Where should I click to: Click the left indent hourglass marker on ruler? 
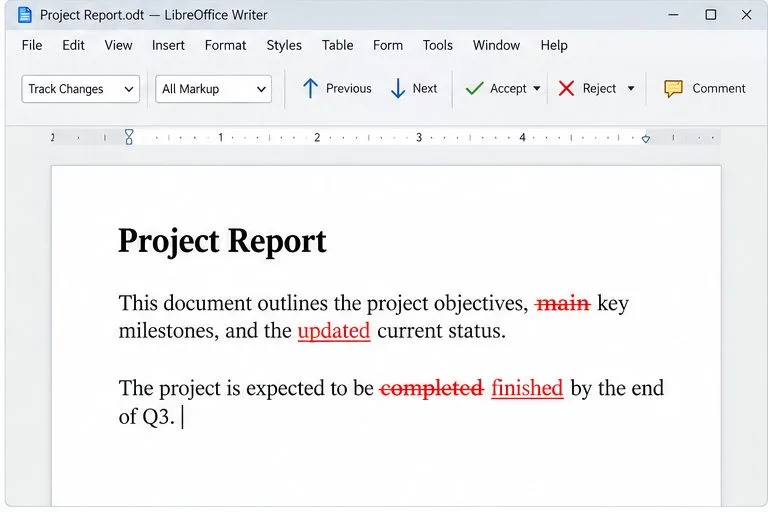coord(129,137)
